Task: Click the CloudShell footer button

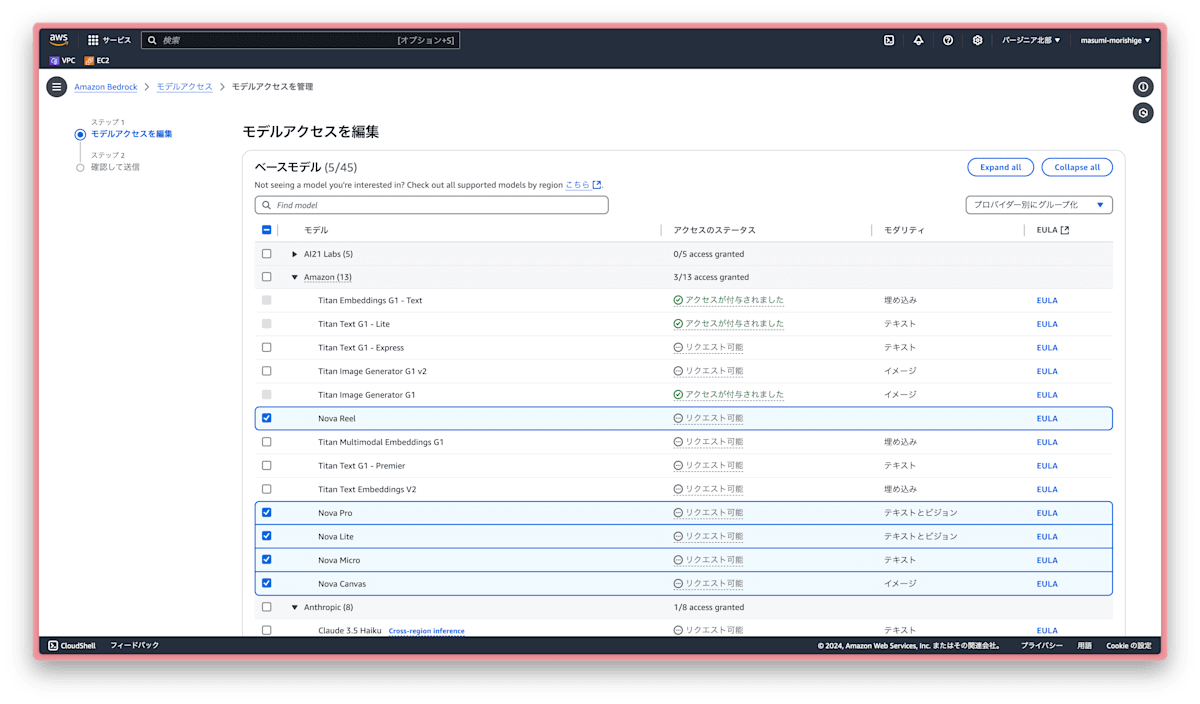Action: click(72, 646)
